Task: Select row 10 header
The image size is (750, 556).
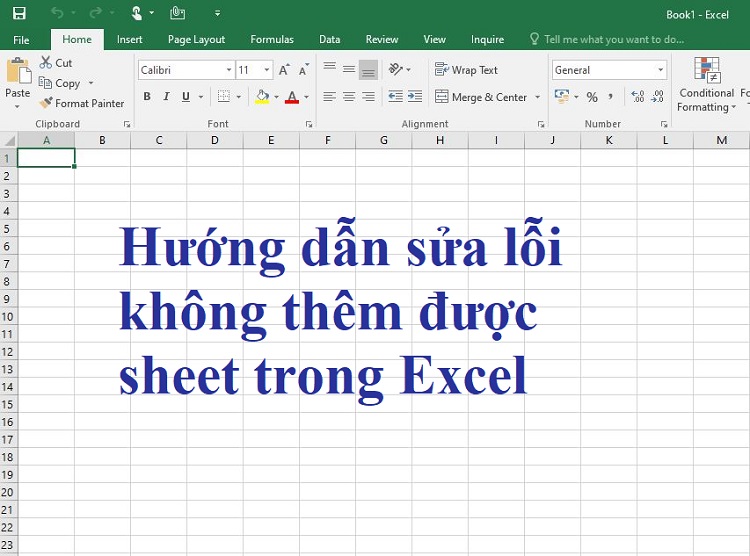Action: [8, 317]
